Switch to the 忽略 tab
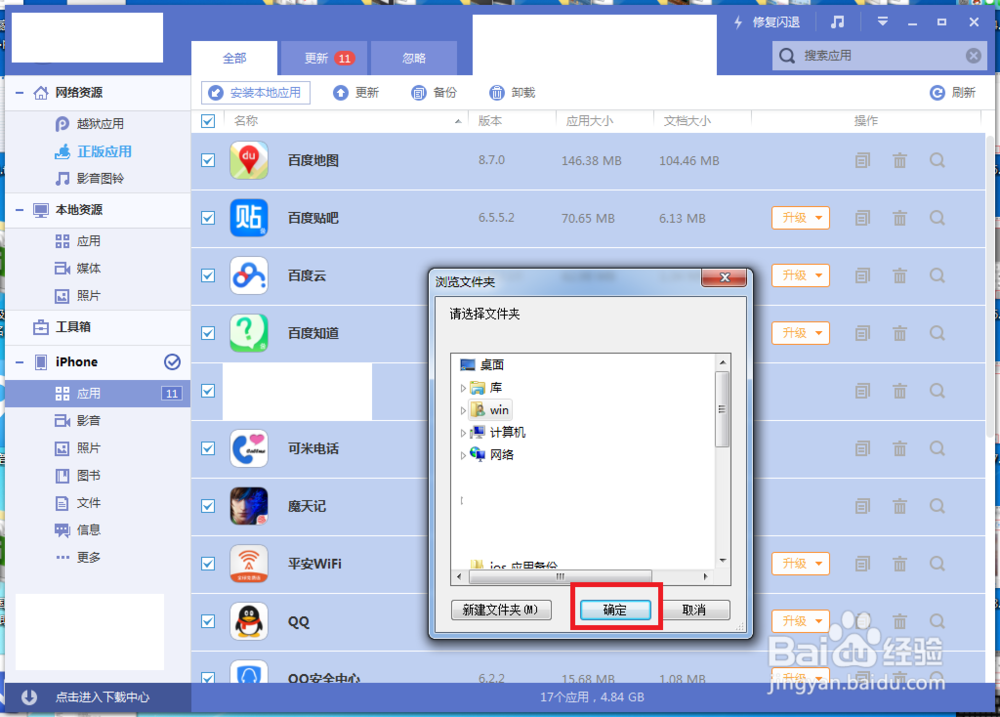The width and height of the screenshot is (1000, 717). [414, 58]
